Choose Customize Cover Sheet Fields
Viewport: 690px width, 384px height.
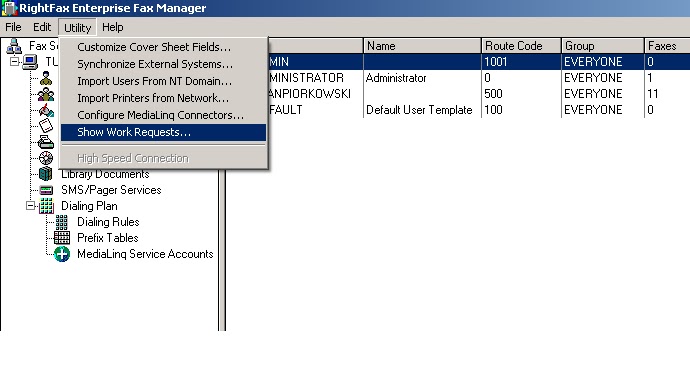[163, 47]
